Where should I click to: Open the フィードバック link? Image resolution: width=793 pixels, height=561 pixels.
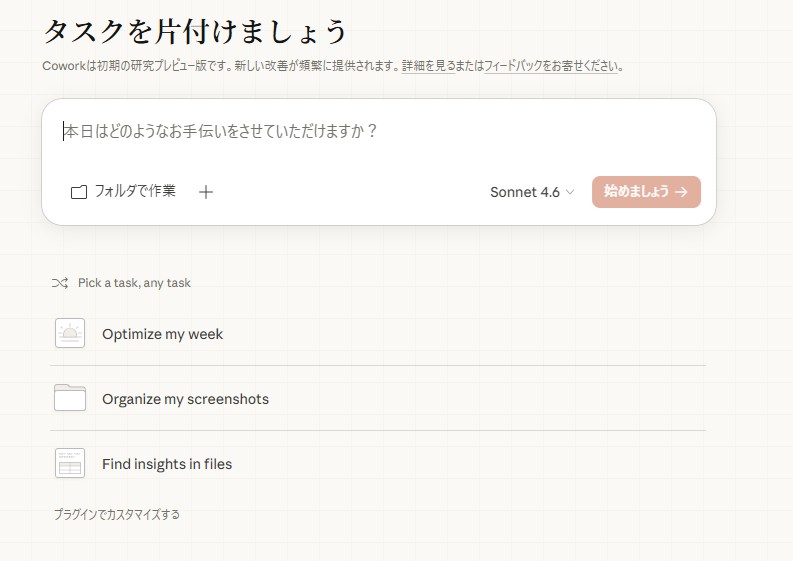512,66
